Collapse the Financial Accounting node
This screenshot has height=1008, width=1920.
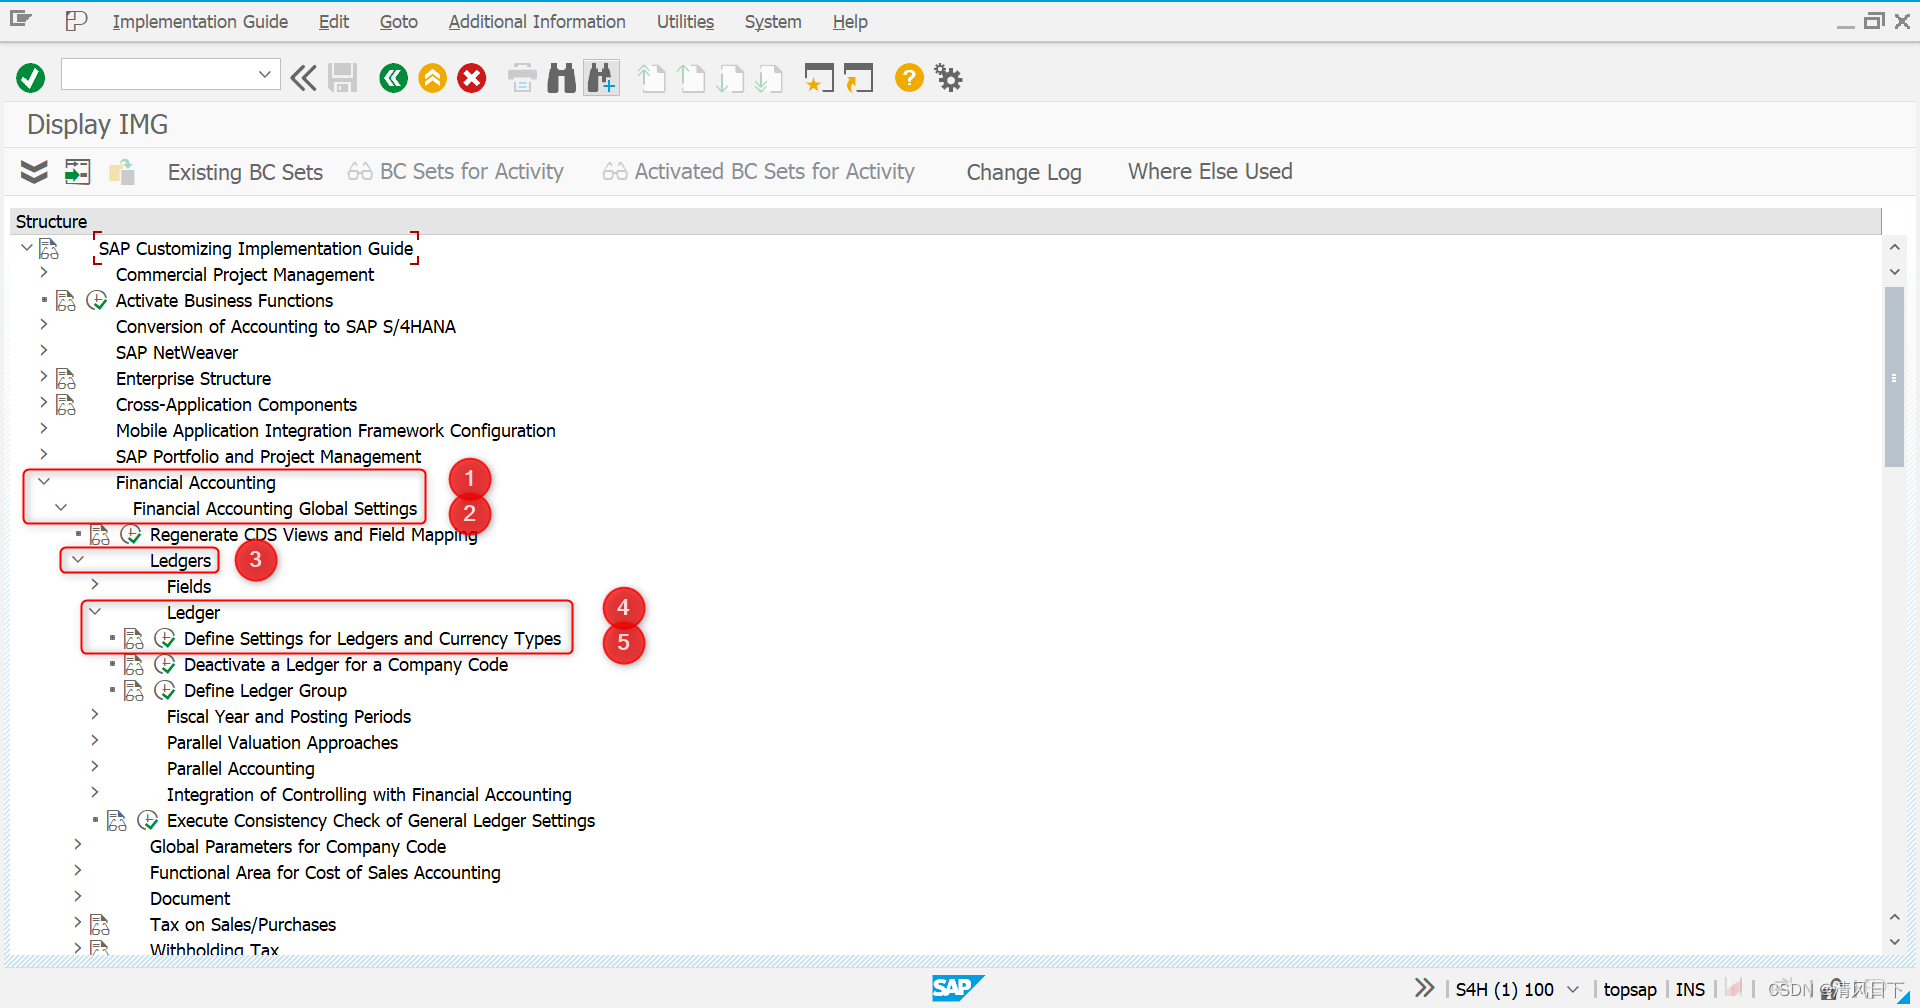point(44,481)
